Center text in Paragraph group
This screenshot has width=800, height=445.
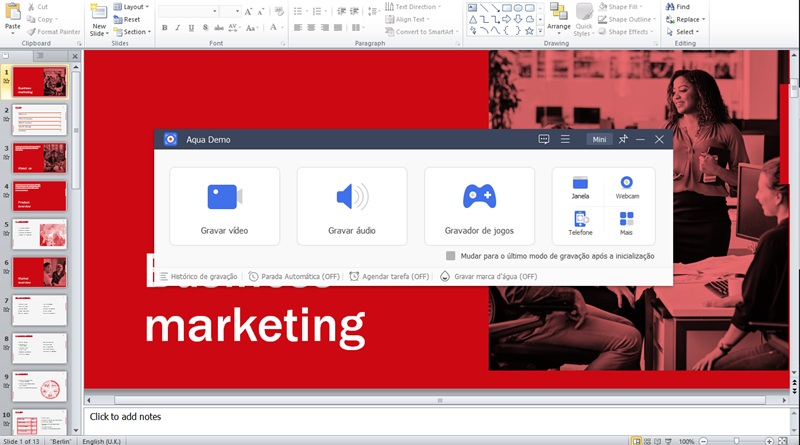point(311,28)
